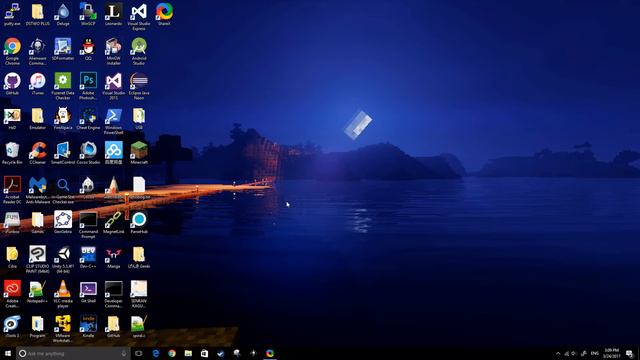The width and height of the screenshot is (640, 360).
Task: Open Chrome from the taskbar
Action: [x=172, y=353]
